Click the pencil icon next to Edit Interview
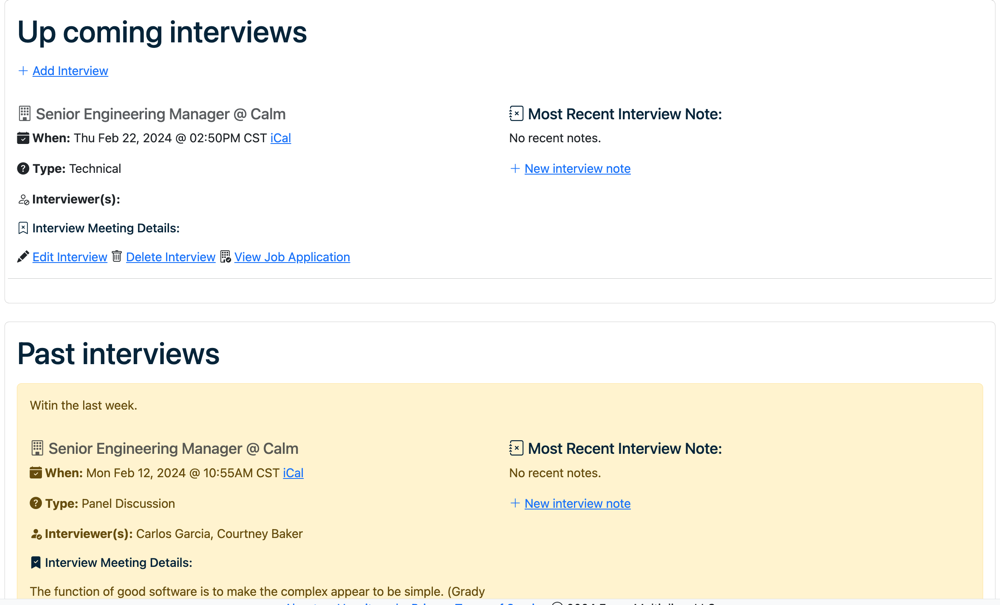1000x605 pixels. (x=23, y=257)
